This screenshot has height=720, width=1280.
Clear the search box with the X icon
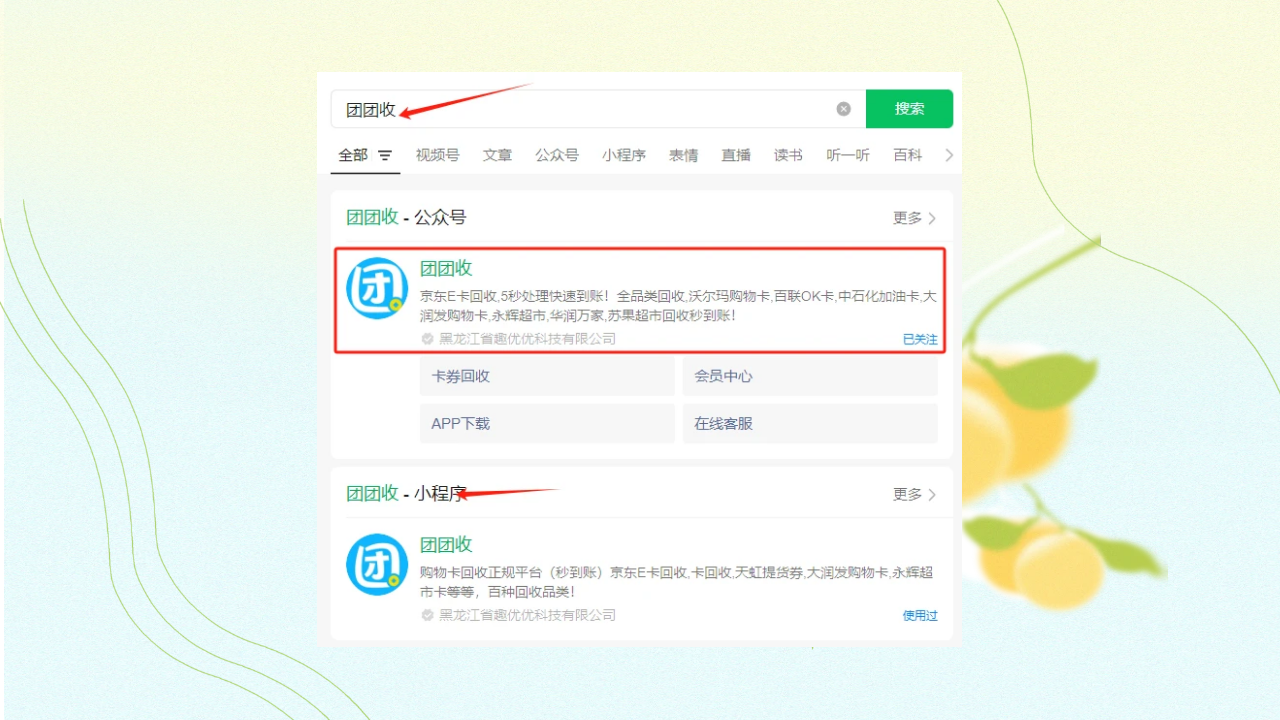[844, 109]
